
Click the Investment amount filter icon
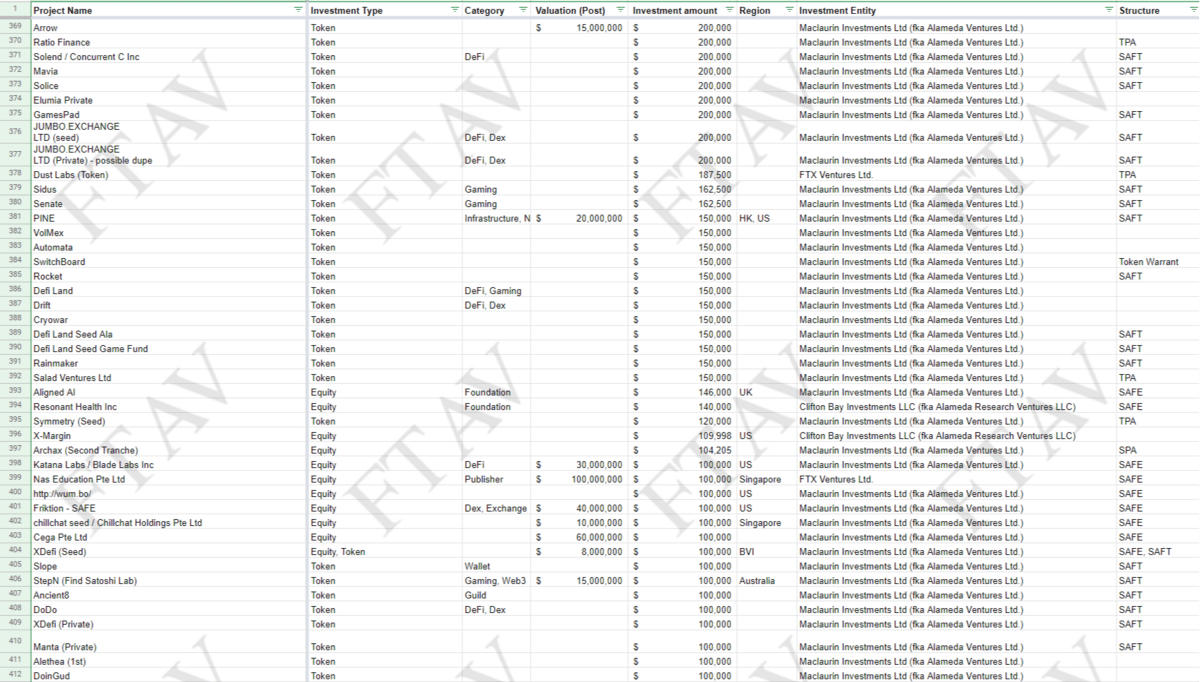pyautogui.click(x=728, y=10)
